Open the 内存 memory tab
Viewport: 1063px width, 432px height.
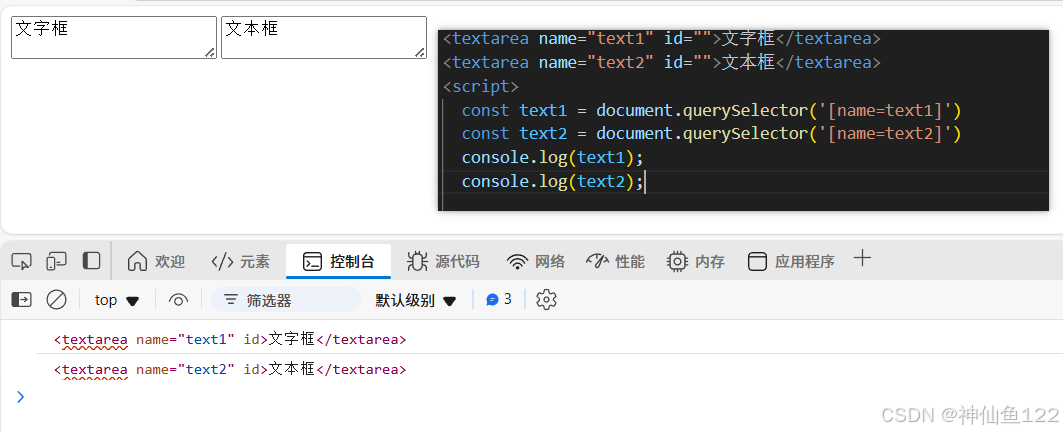pos(696,261)
